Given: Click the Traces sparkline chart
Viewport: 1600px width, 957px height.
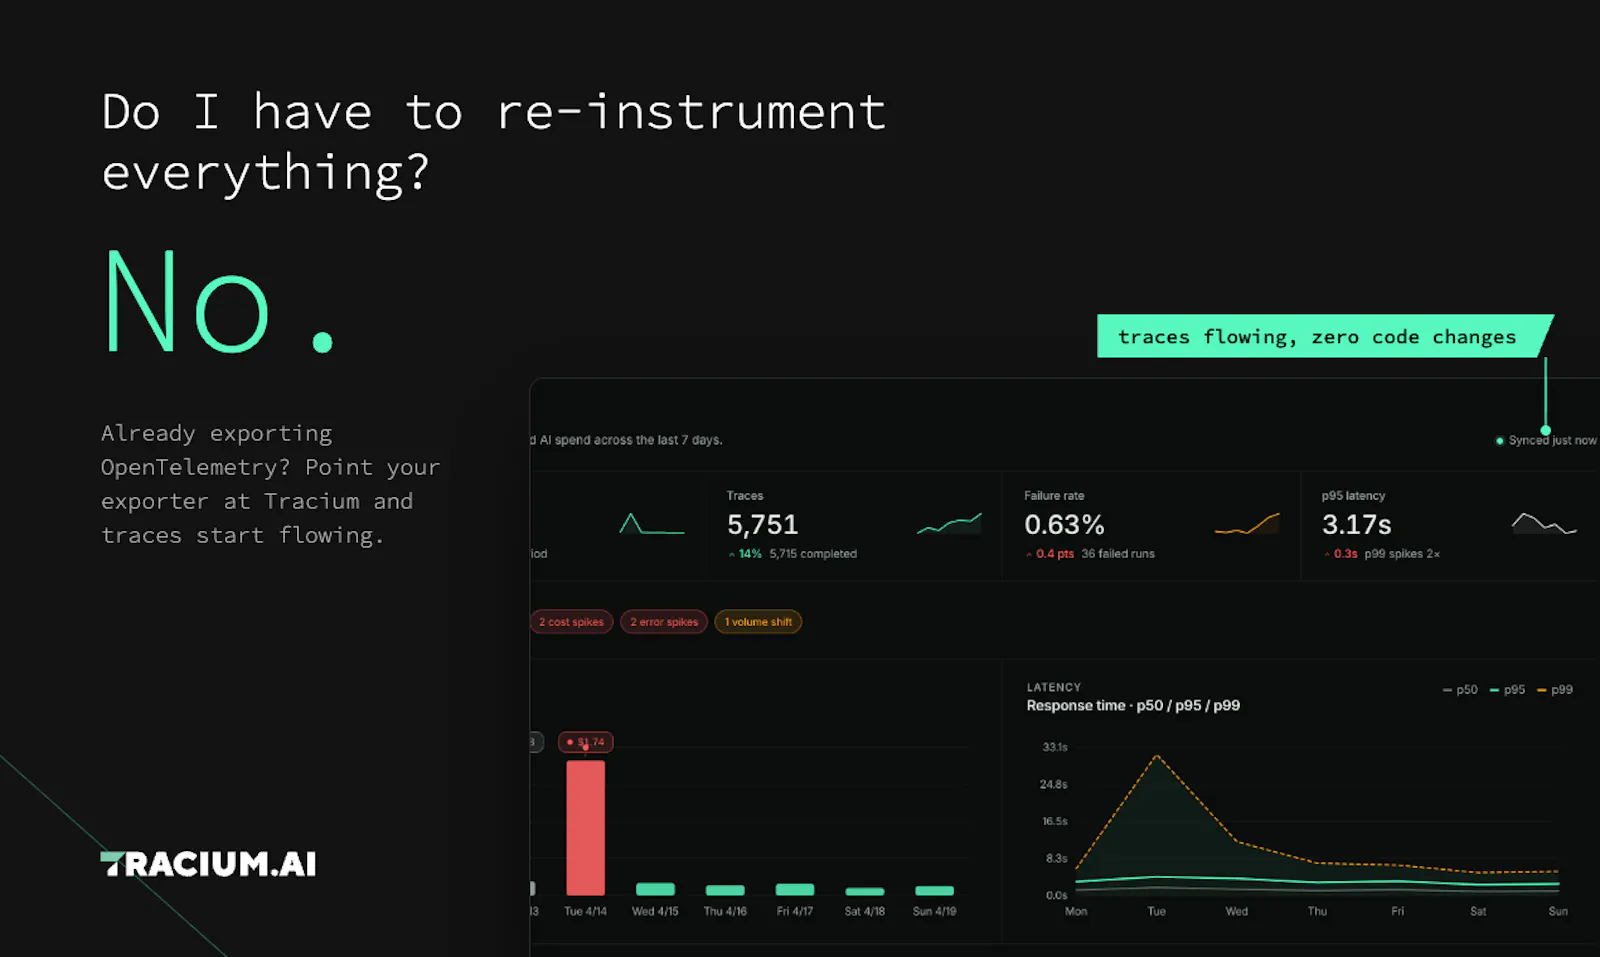Looking at the screenshot, I should tap(949, 523).
